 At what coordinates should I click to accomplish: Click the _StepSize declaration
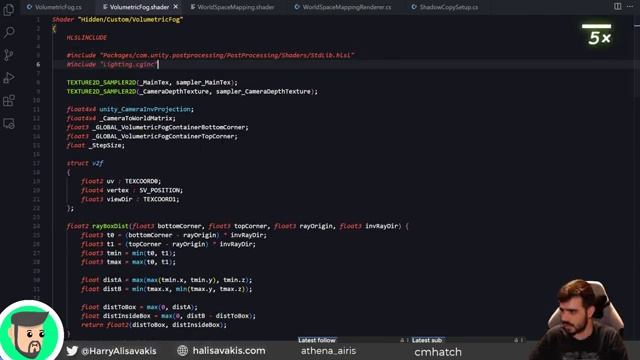pyautogui.click(x=96, y=145)
